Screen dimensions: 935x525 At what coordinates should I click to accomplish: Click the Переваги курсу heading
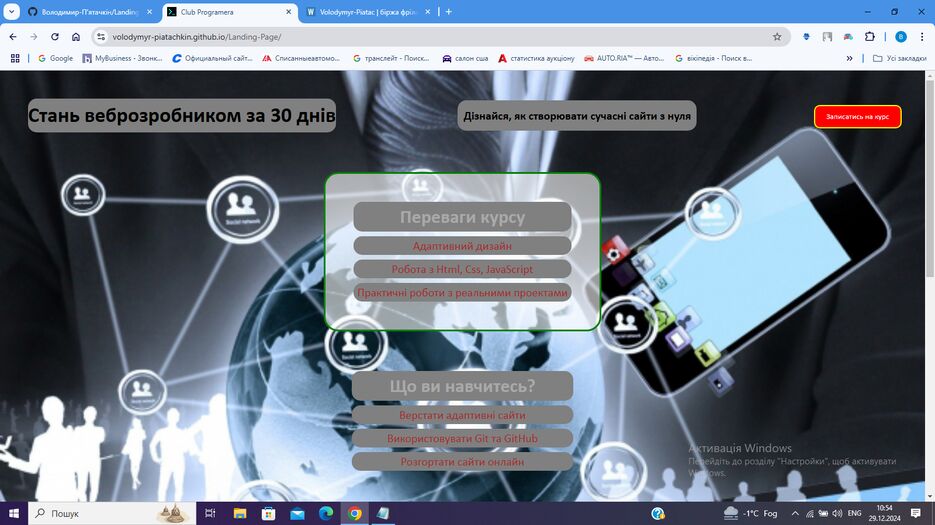(x=462, y=217)
